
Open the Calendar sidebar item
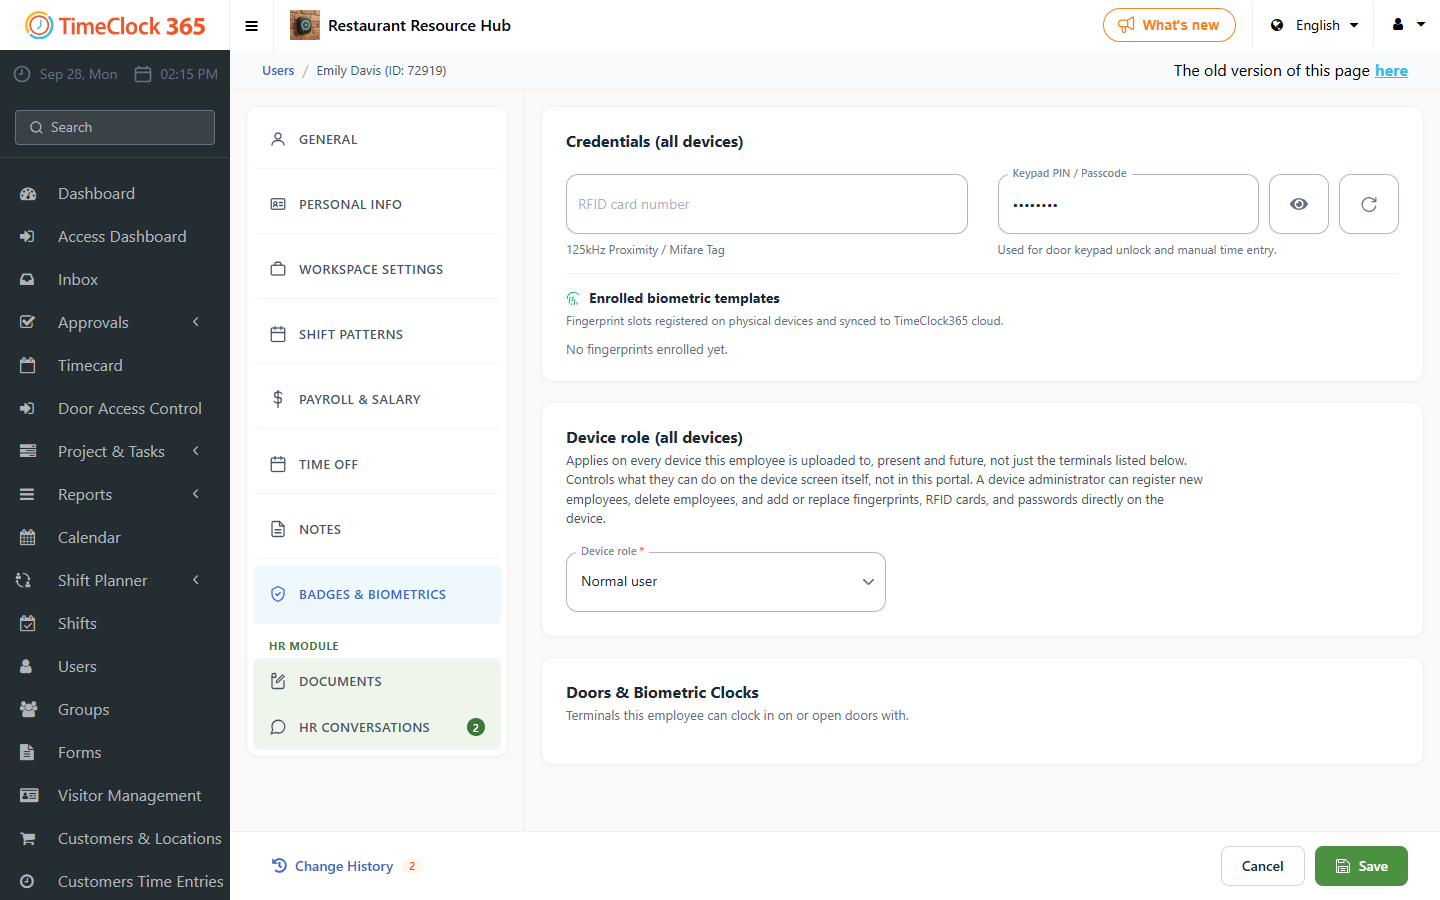pos(115,537)
